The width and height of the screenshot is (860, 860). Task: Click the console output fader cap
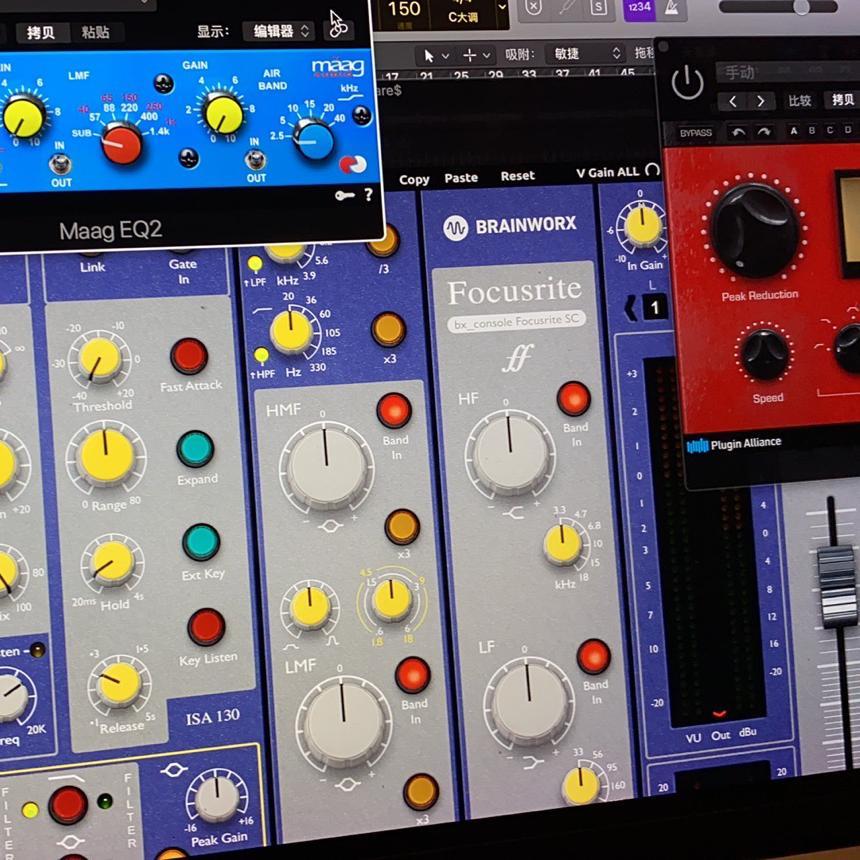837,585
